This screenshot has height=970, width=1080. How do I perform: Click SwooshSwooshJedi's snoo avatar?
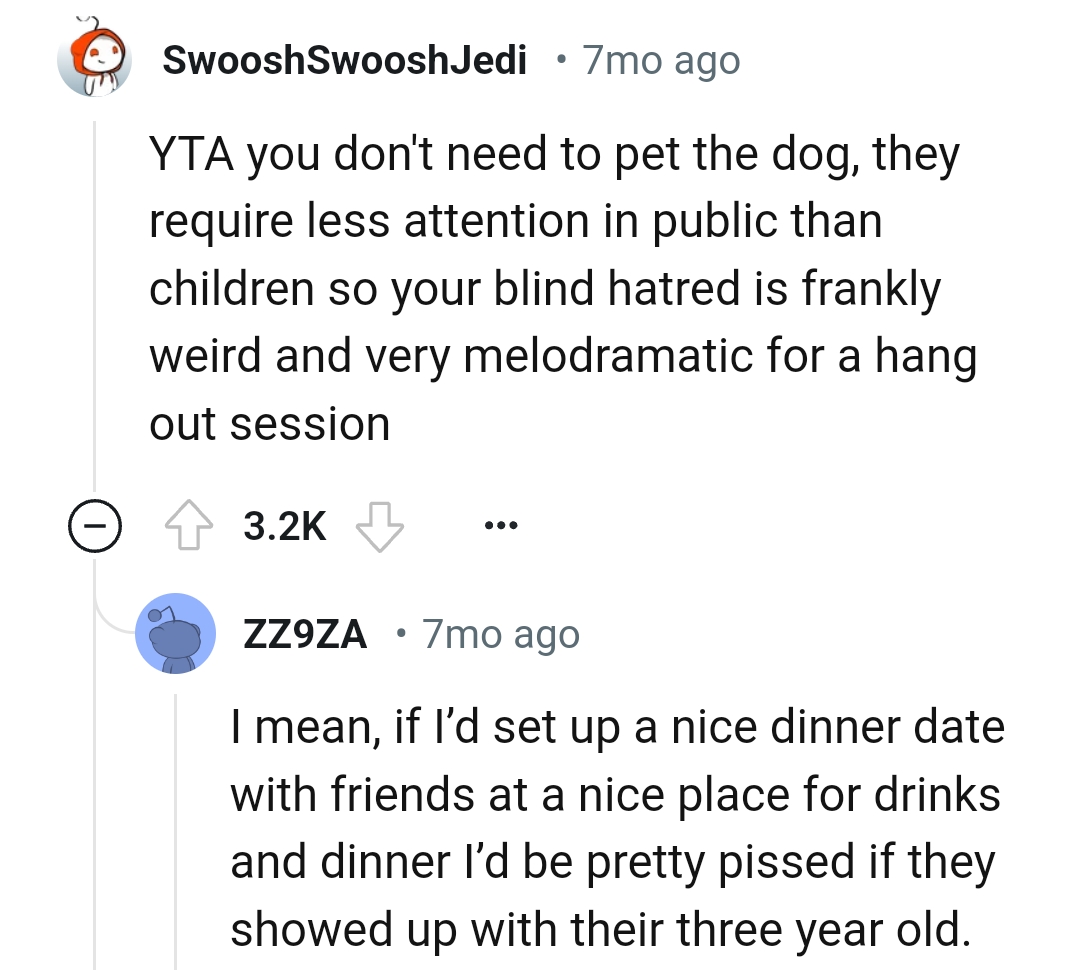(95, 60)
